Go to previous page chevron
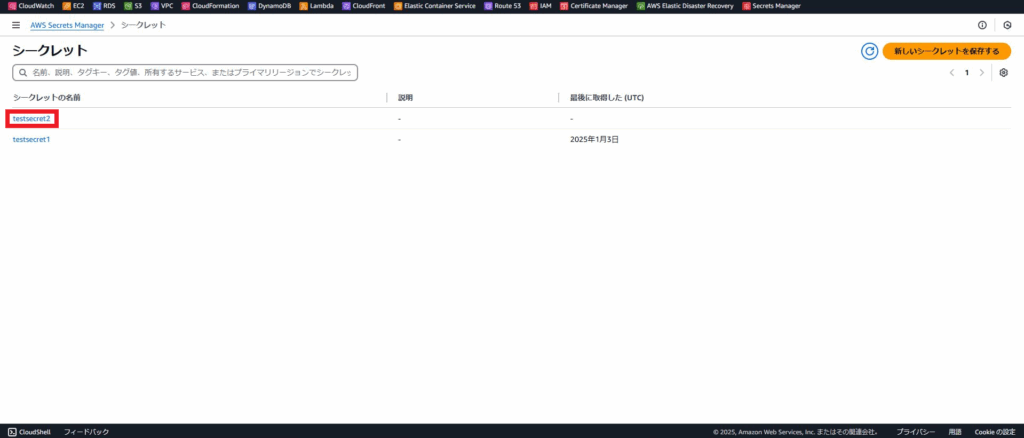1024x438 pixels. point(951,73)
